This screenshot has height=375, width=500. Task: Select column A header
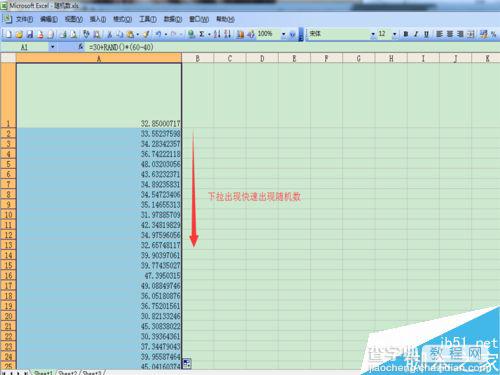pos(99,58)
